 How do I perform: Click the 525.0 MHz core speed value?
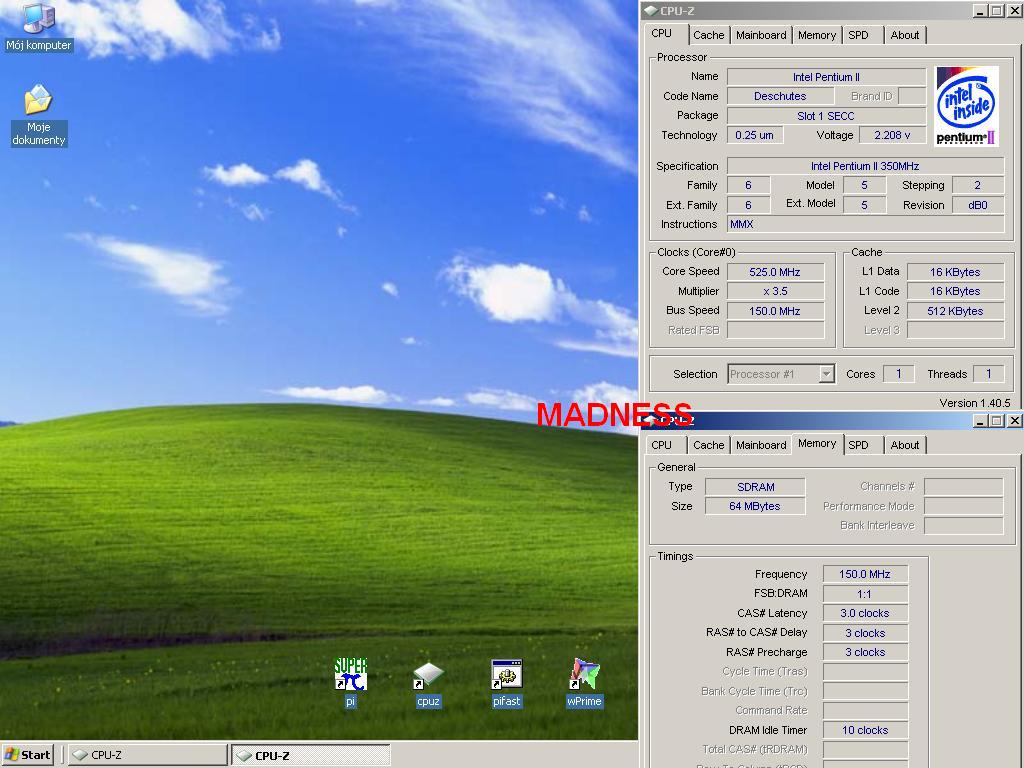click(x=775, y=272)
